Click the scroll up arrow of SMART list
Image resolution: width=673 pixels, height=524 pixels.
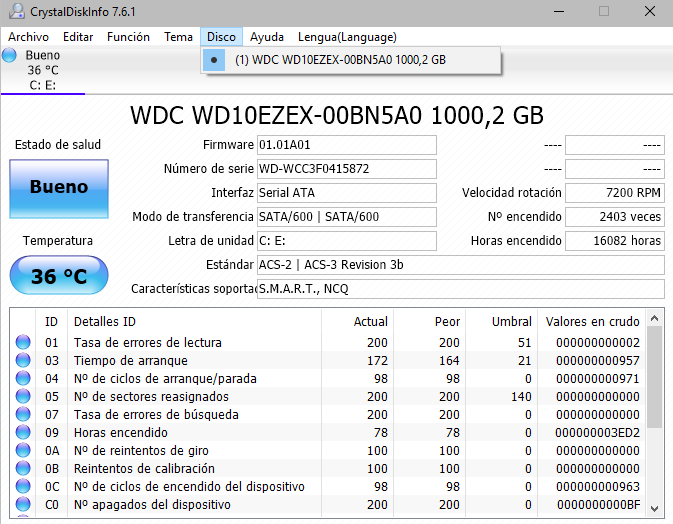[655, 318]
